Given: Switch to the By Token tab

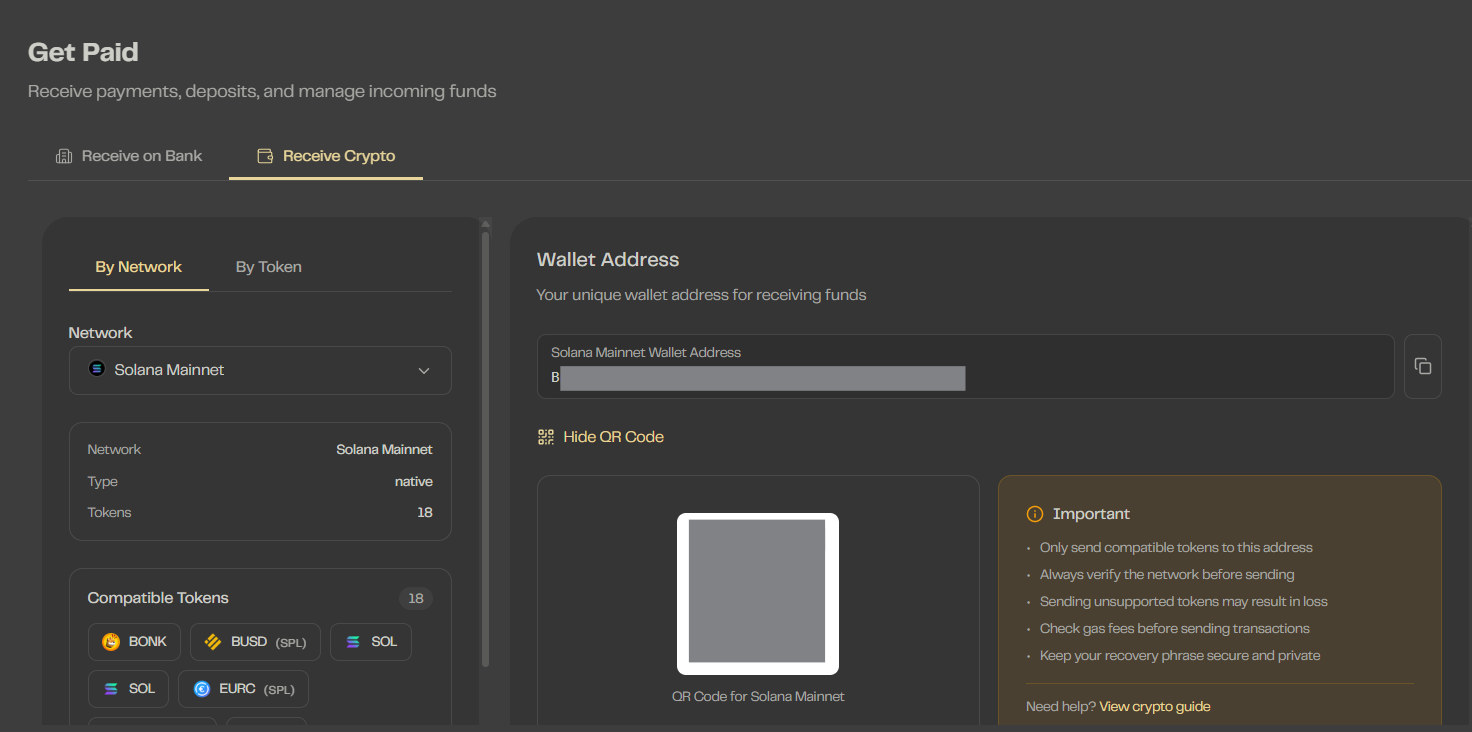Looking at the screenshot, I should [x=268, y=267].
